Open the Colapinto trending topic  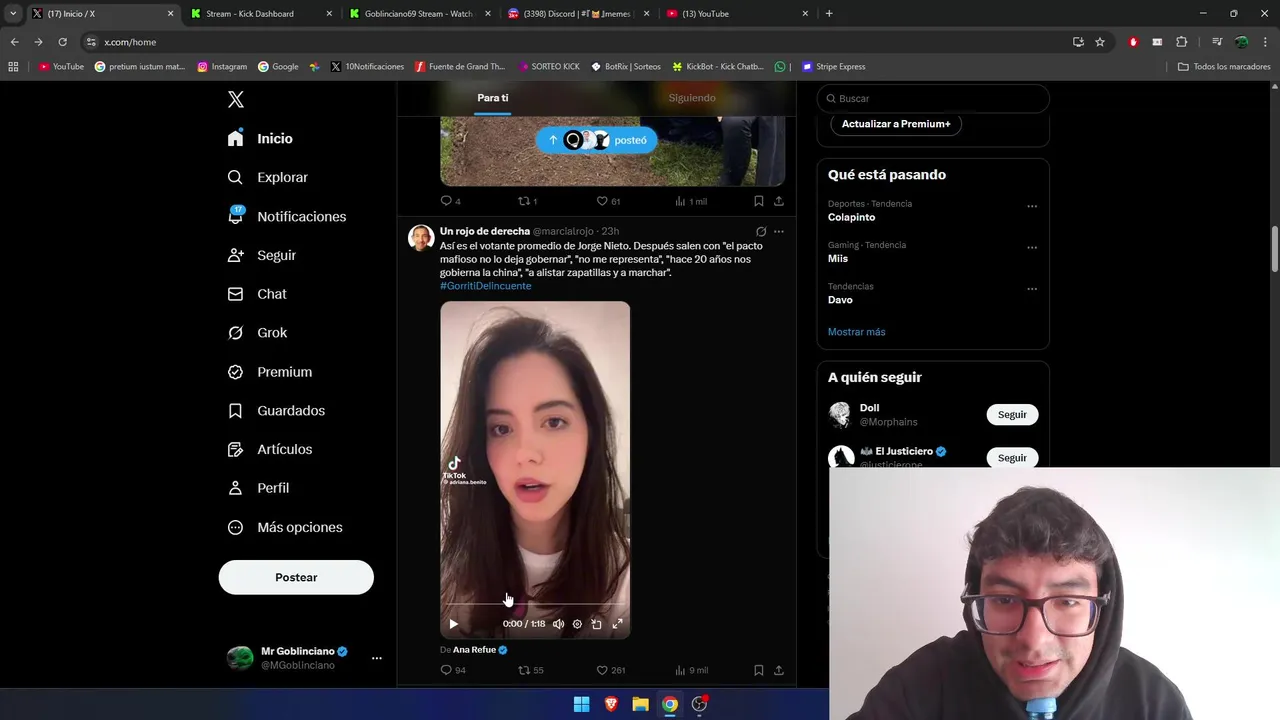(x=851, y=217)
